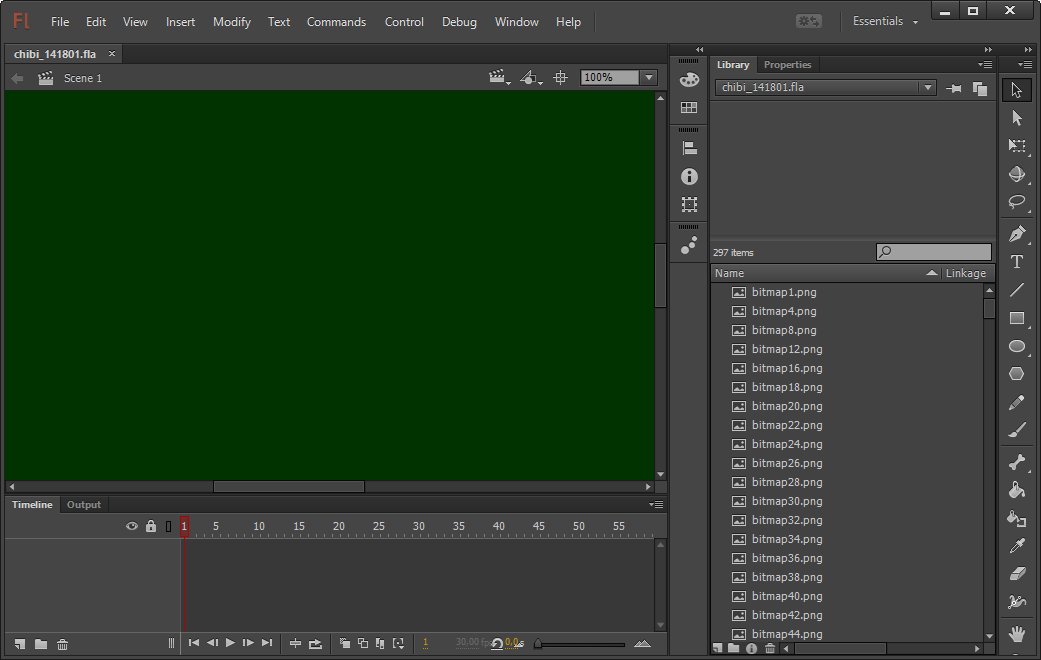The image size is (1041, 660).
Task: Expand the library document chibi_141801.fla dropdown
Action: click(x=927, y=88)
